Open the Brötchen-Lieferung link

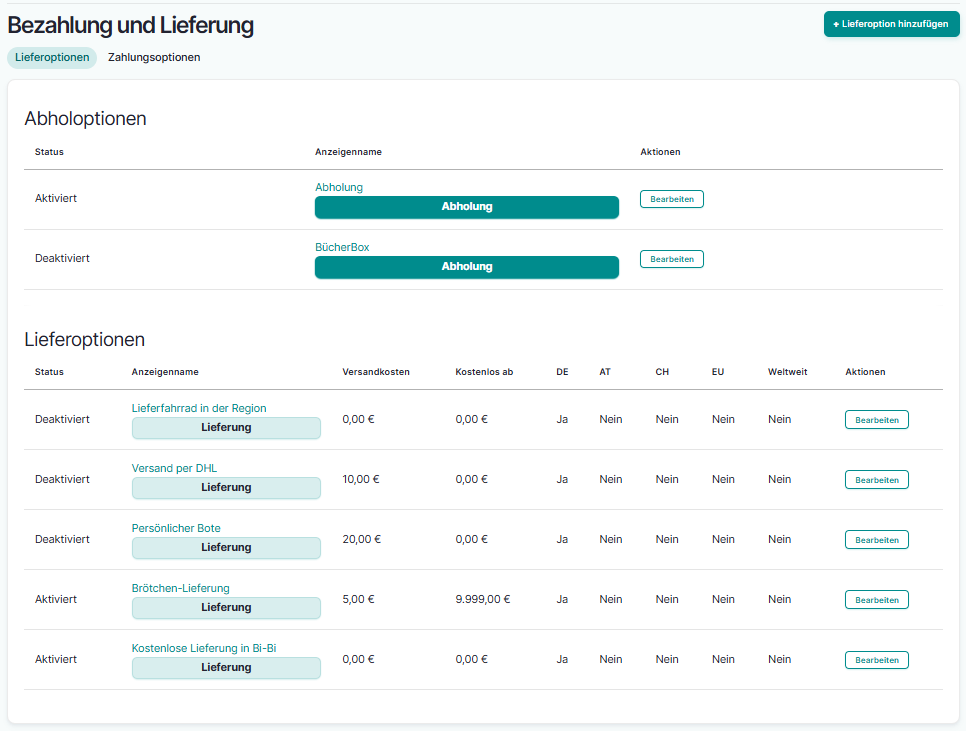(180, 588)
